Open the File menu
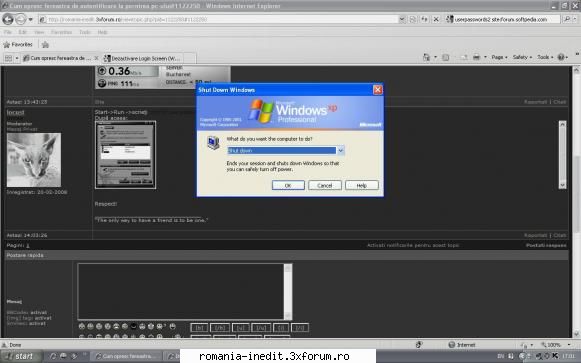This screenshot has width=581, height=363. tap(7, 32)
